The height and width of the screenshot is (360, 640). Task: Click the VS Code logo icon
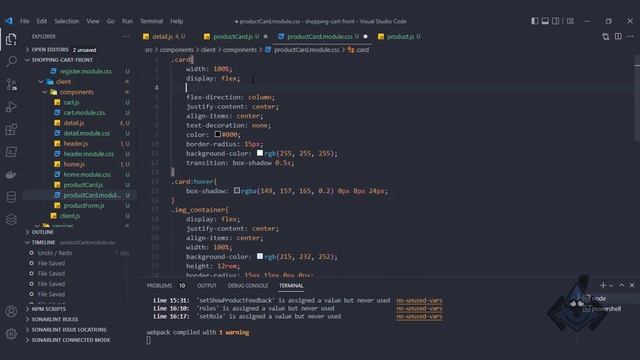(x=9, y=21)
